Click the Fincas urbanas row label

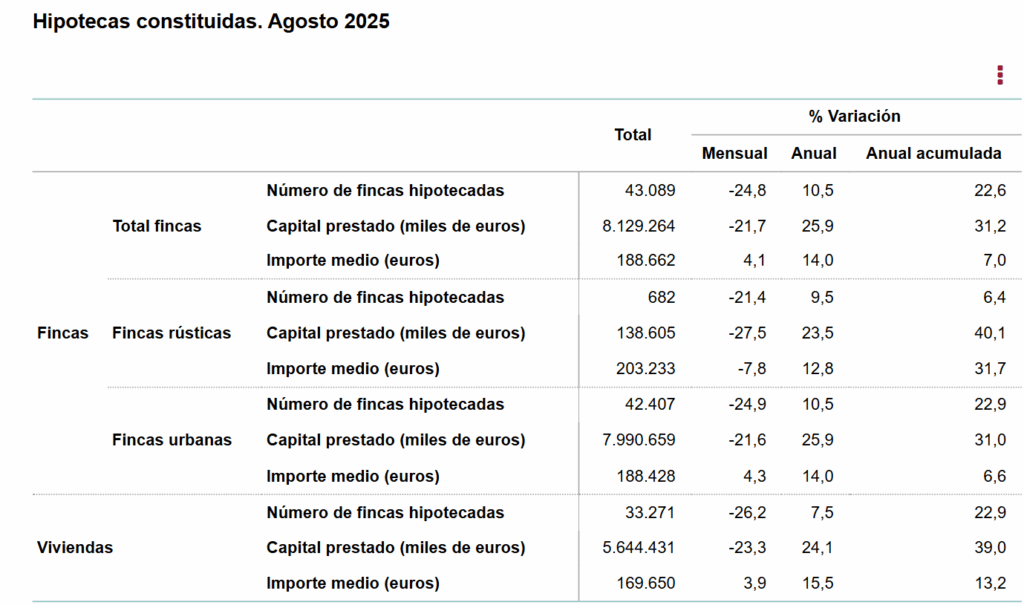click(x=171, y=440)
